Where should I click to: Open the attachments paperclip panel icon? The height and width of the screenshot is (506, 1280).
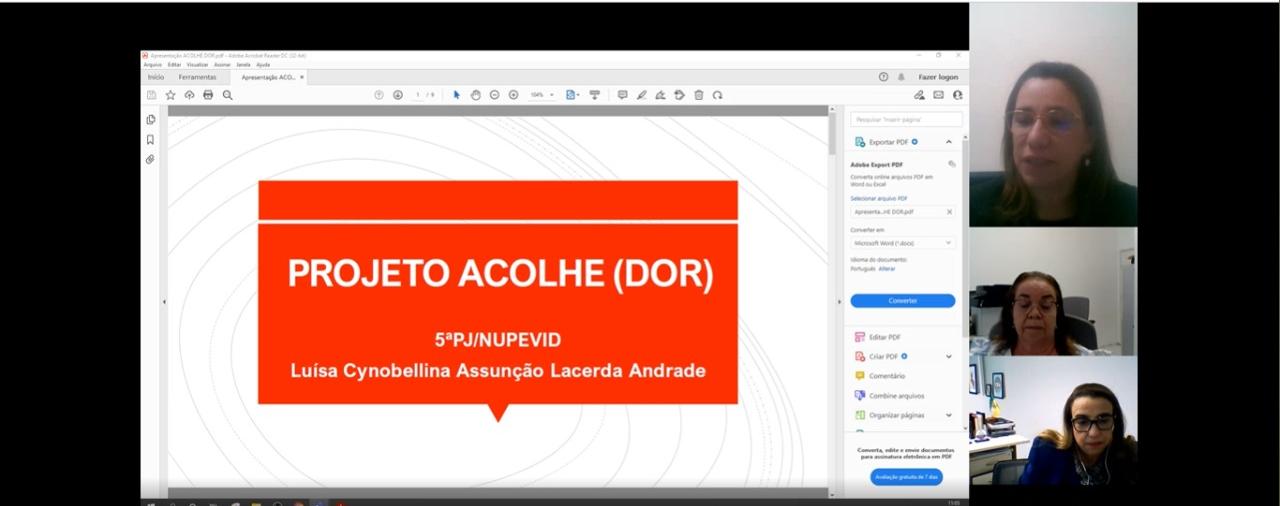click(x=150, y=159)
